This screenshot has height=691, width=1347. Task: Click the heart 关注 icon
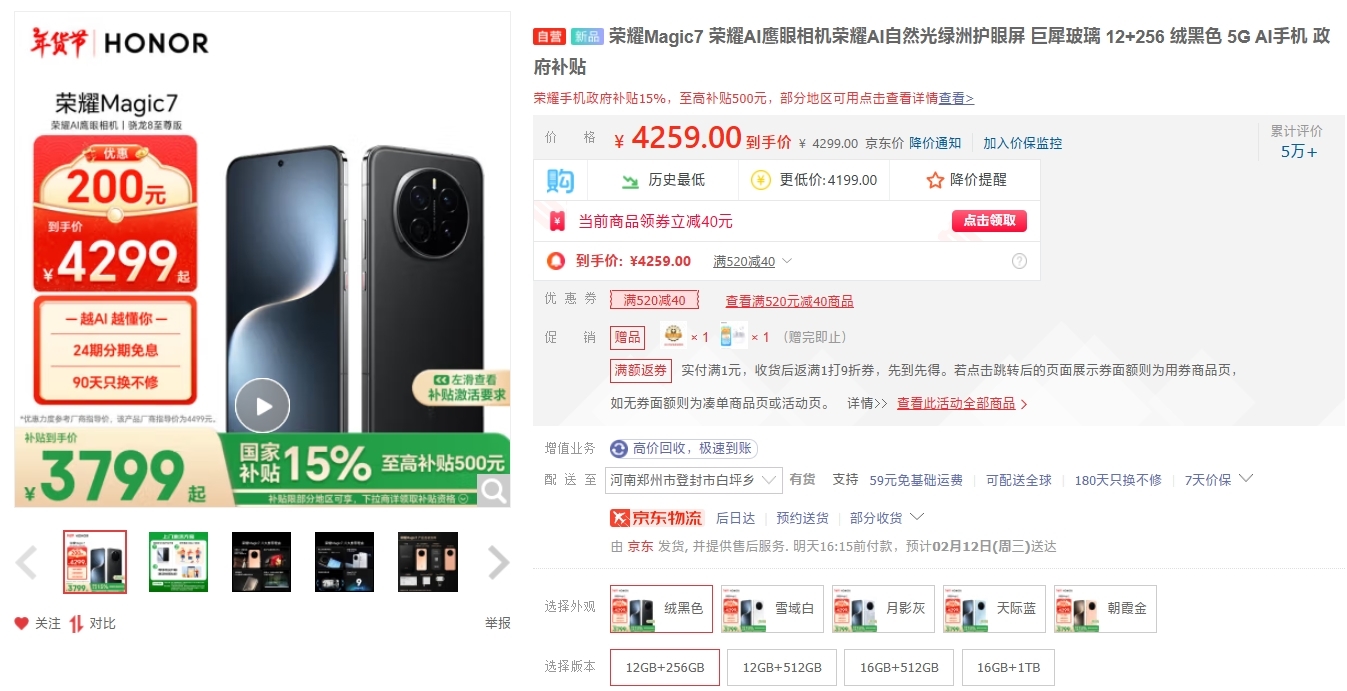[x=22, y=623]
